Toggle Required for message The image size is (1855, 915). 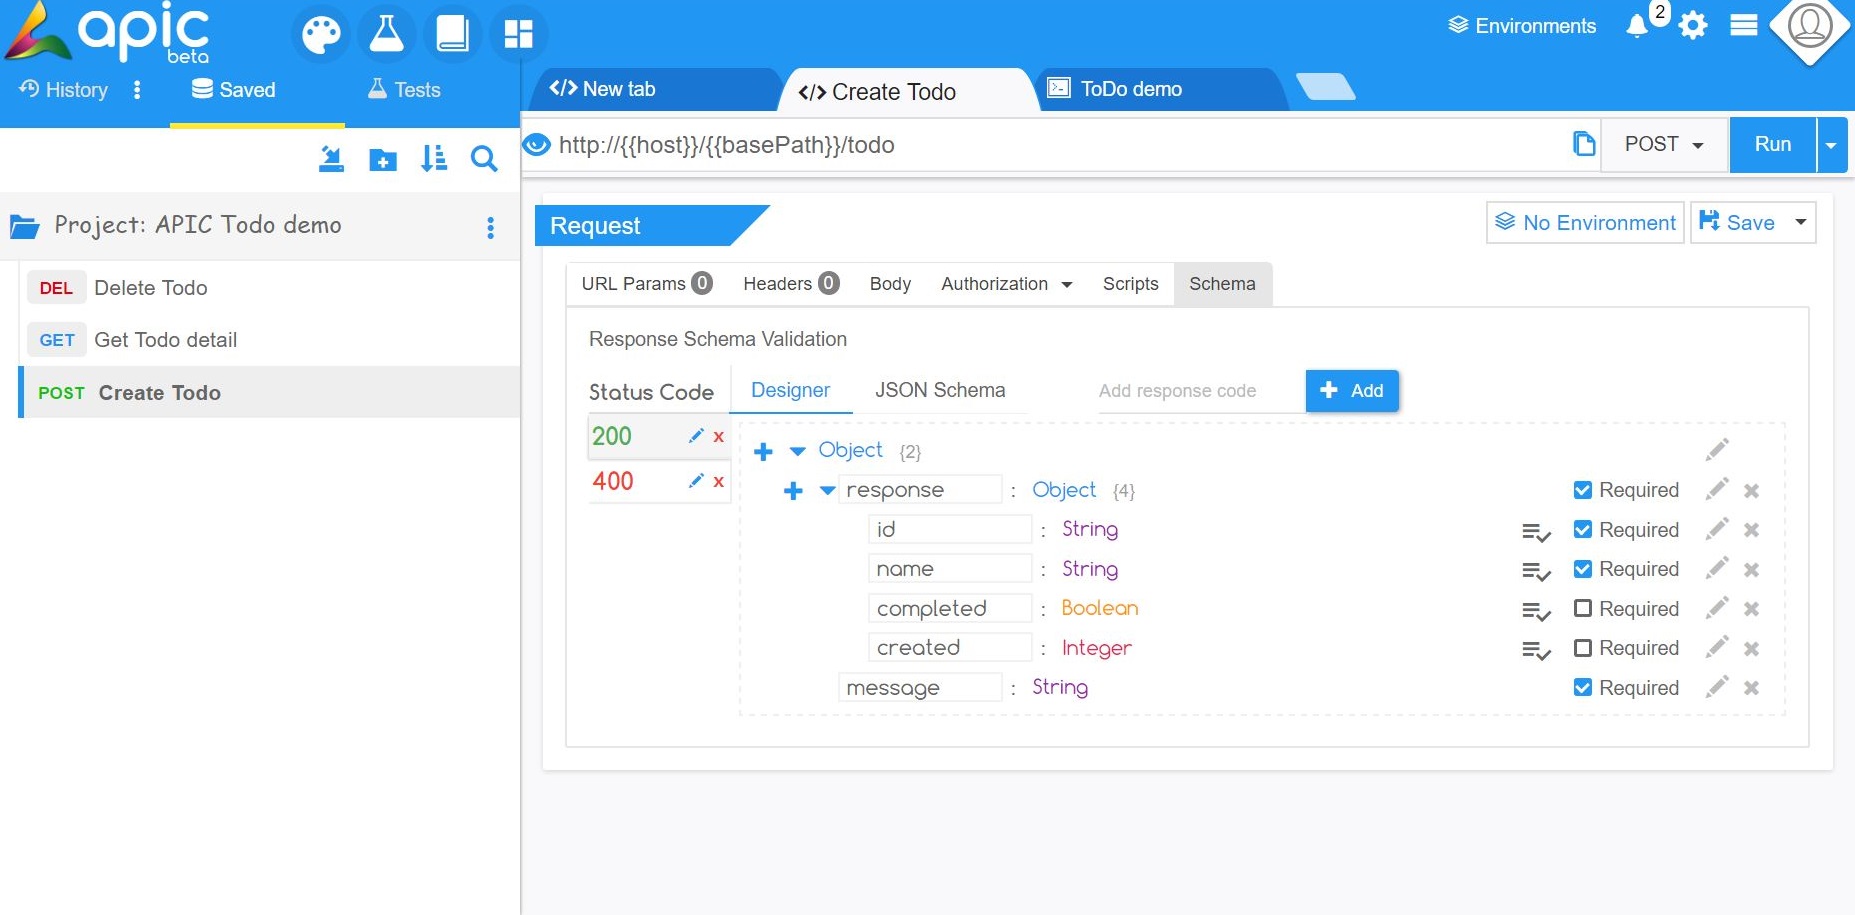(1583, 687)
